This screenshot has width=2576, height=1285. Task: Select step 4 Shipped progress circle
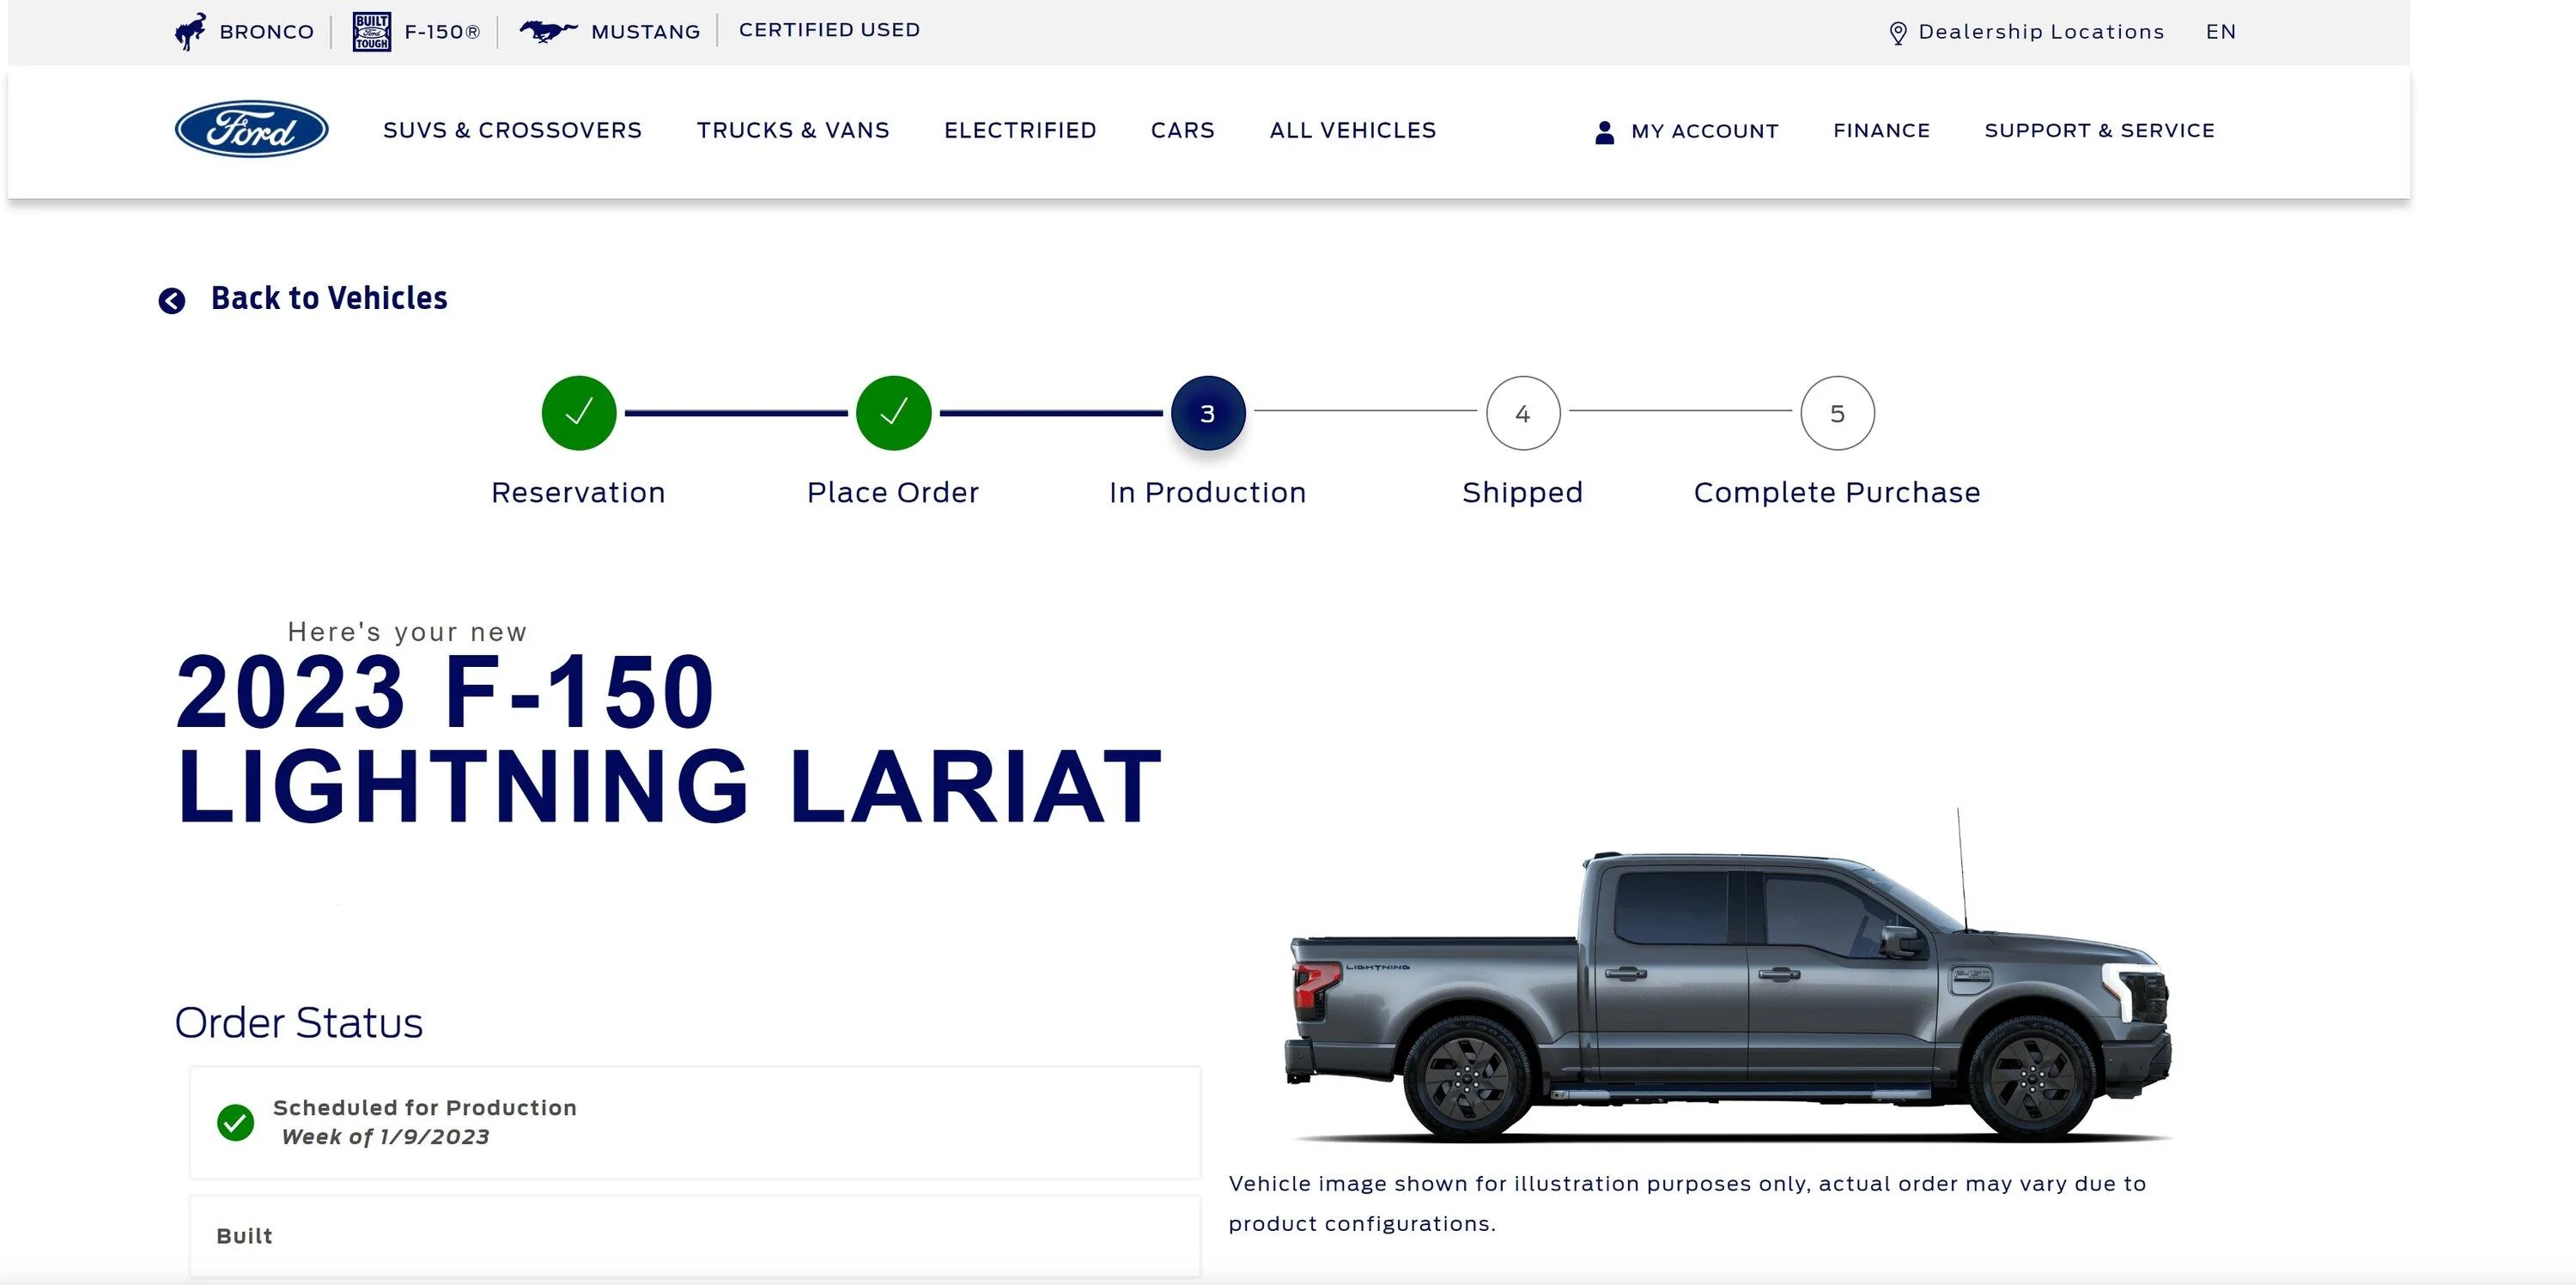tap(1523, 413)
